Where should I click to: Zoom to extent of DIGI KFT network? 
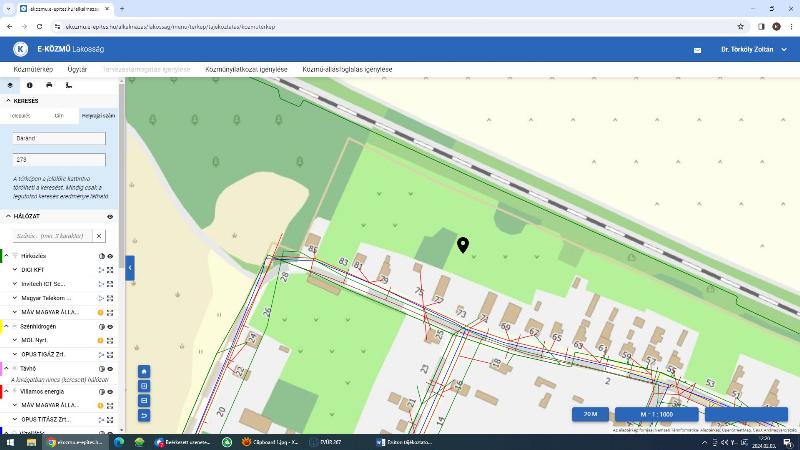110,270
